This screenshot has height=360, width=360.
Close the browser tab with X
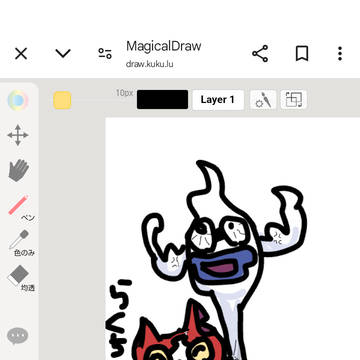pos(21,53)
